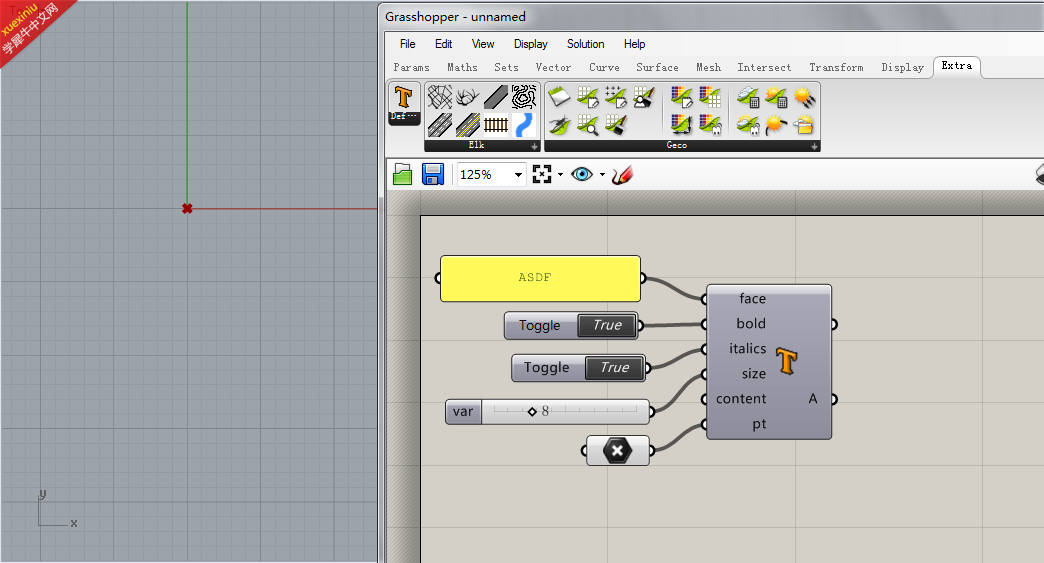Click the Geco cloudy sun binoculars icon
This screenshot has width=1044, height=563.
pyautogui.click(x=748, y=125)
